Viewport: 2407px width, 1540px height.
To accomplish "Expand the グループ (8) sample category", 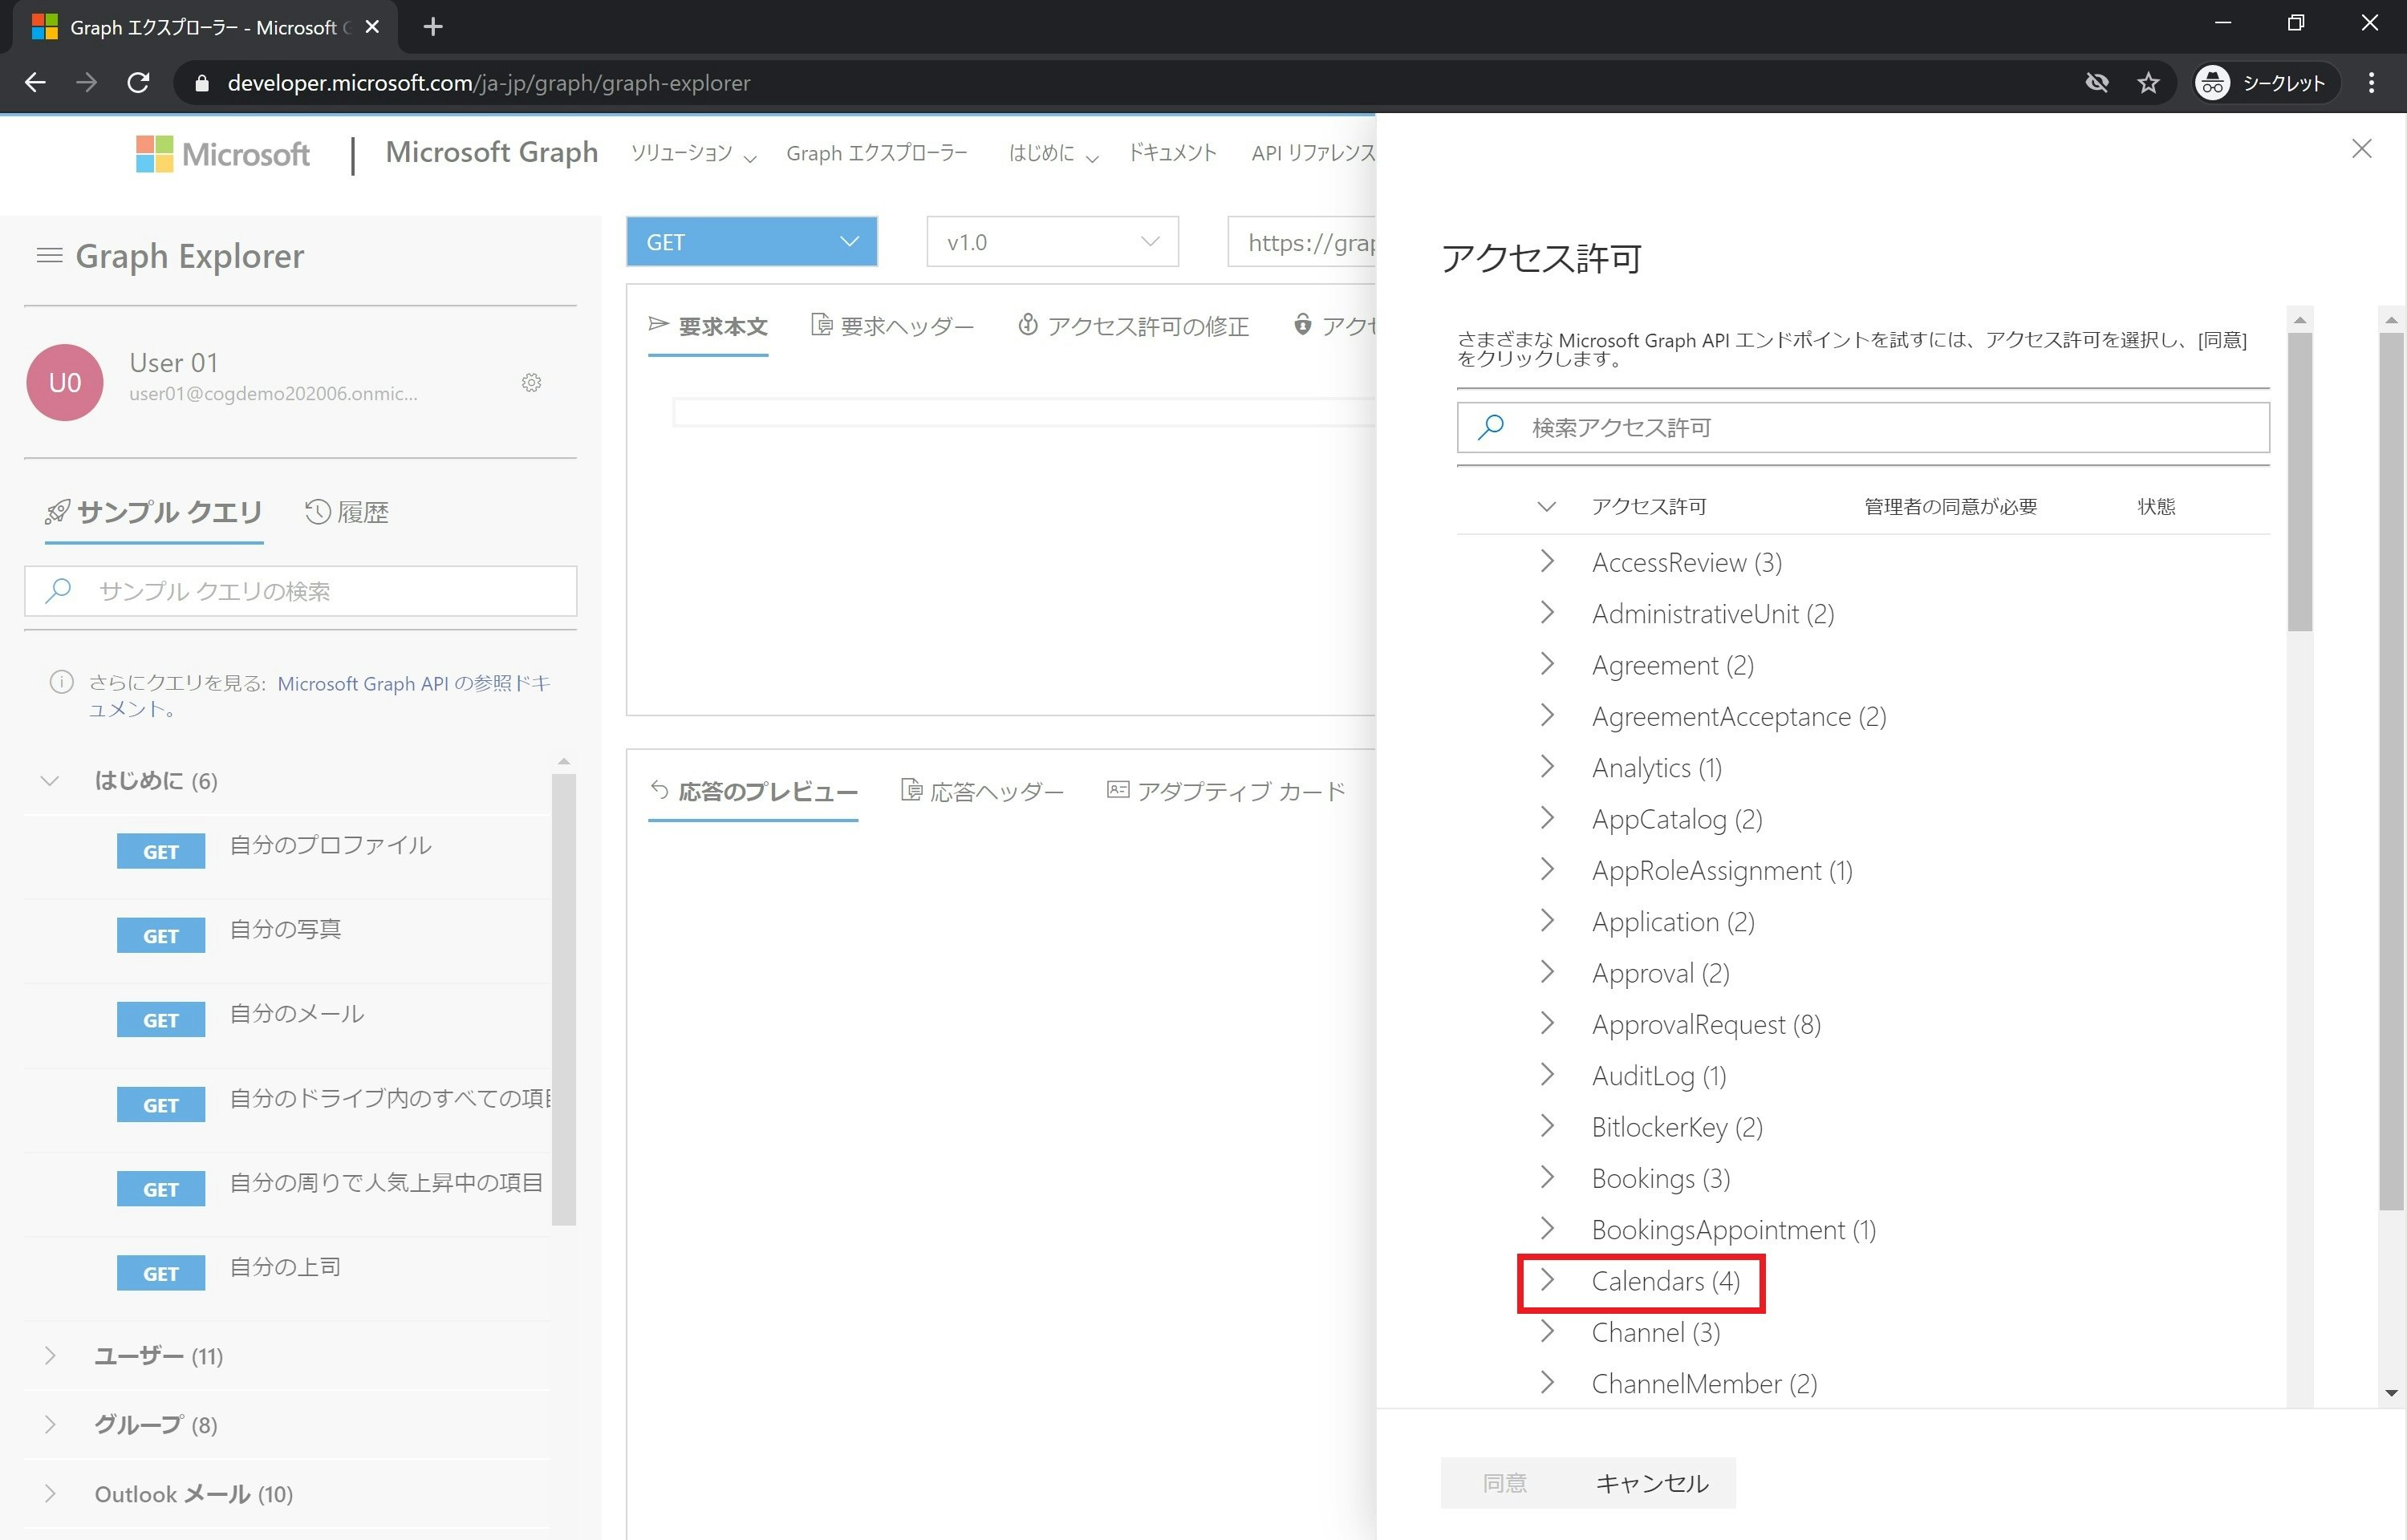I will click(49, 1425).
